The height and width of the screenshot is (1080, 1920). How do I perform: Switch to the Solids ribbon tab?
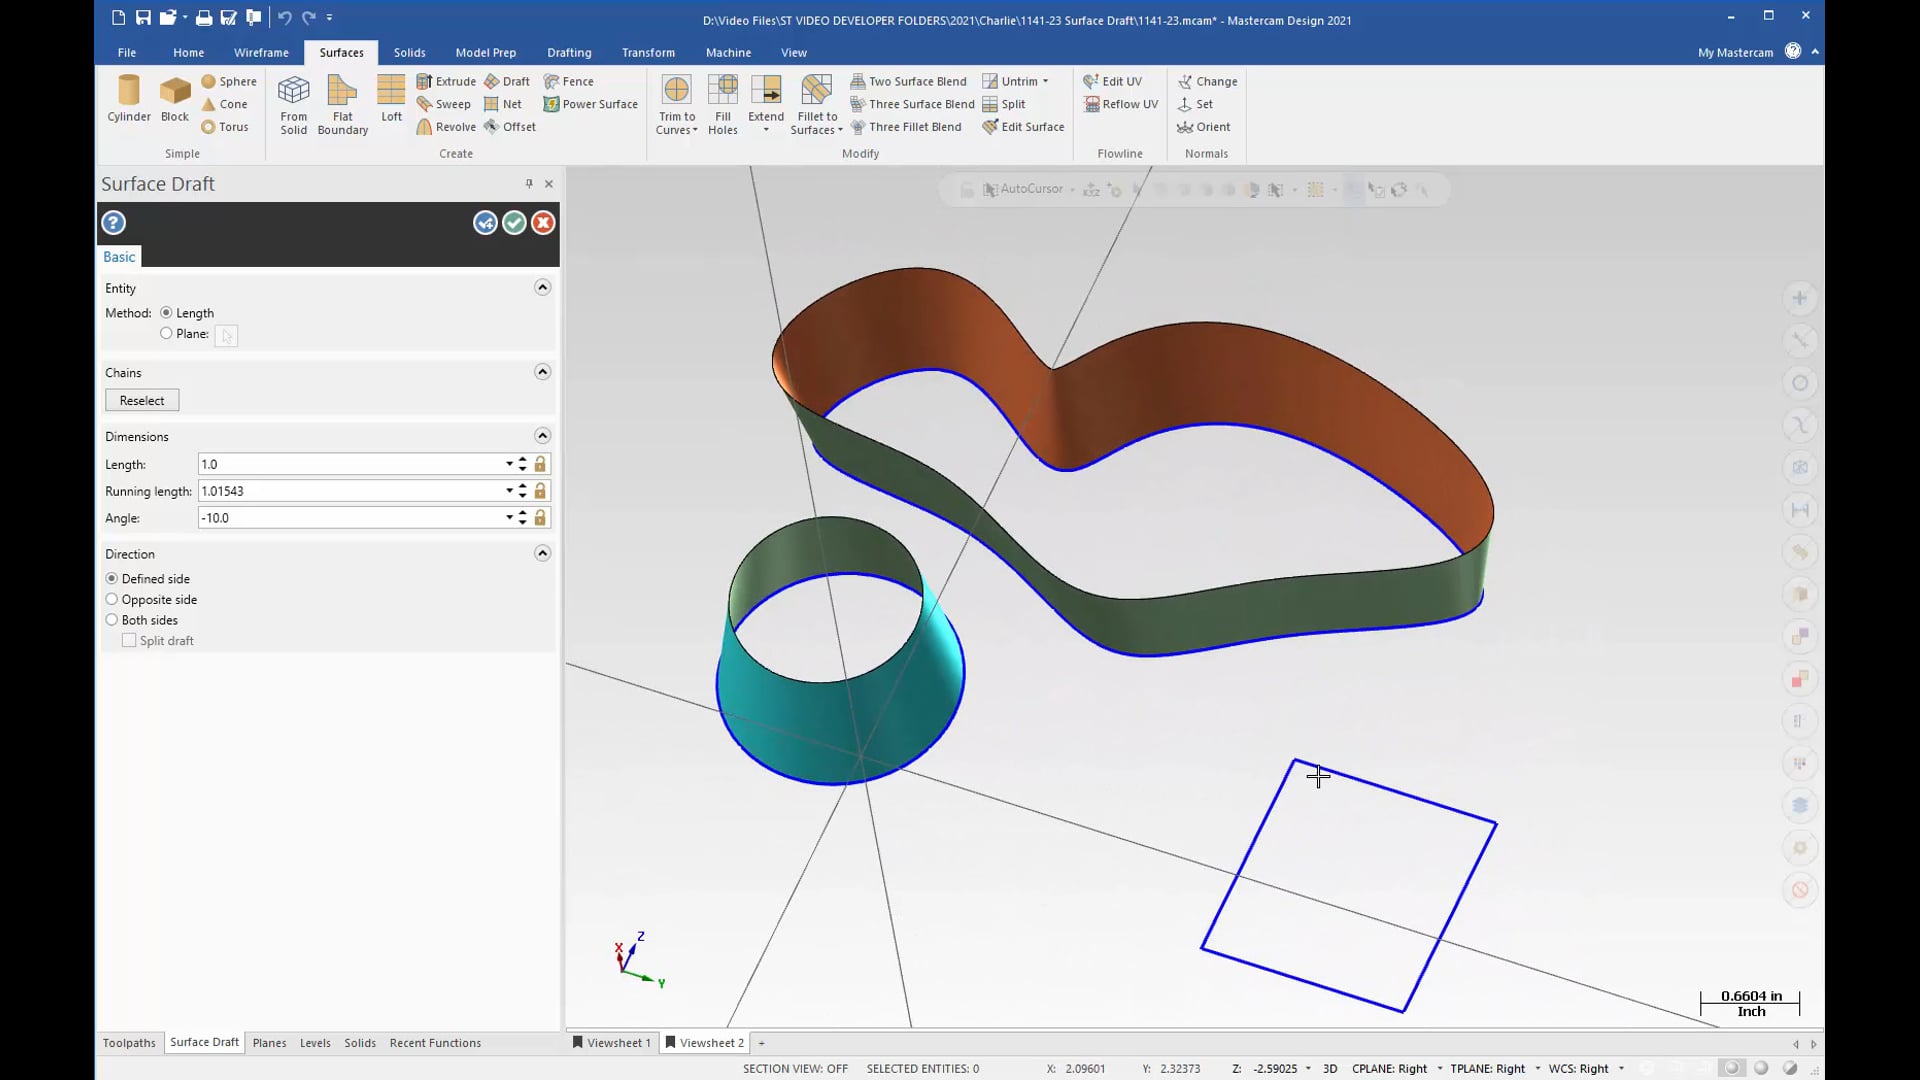coord(409,51)
